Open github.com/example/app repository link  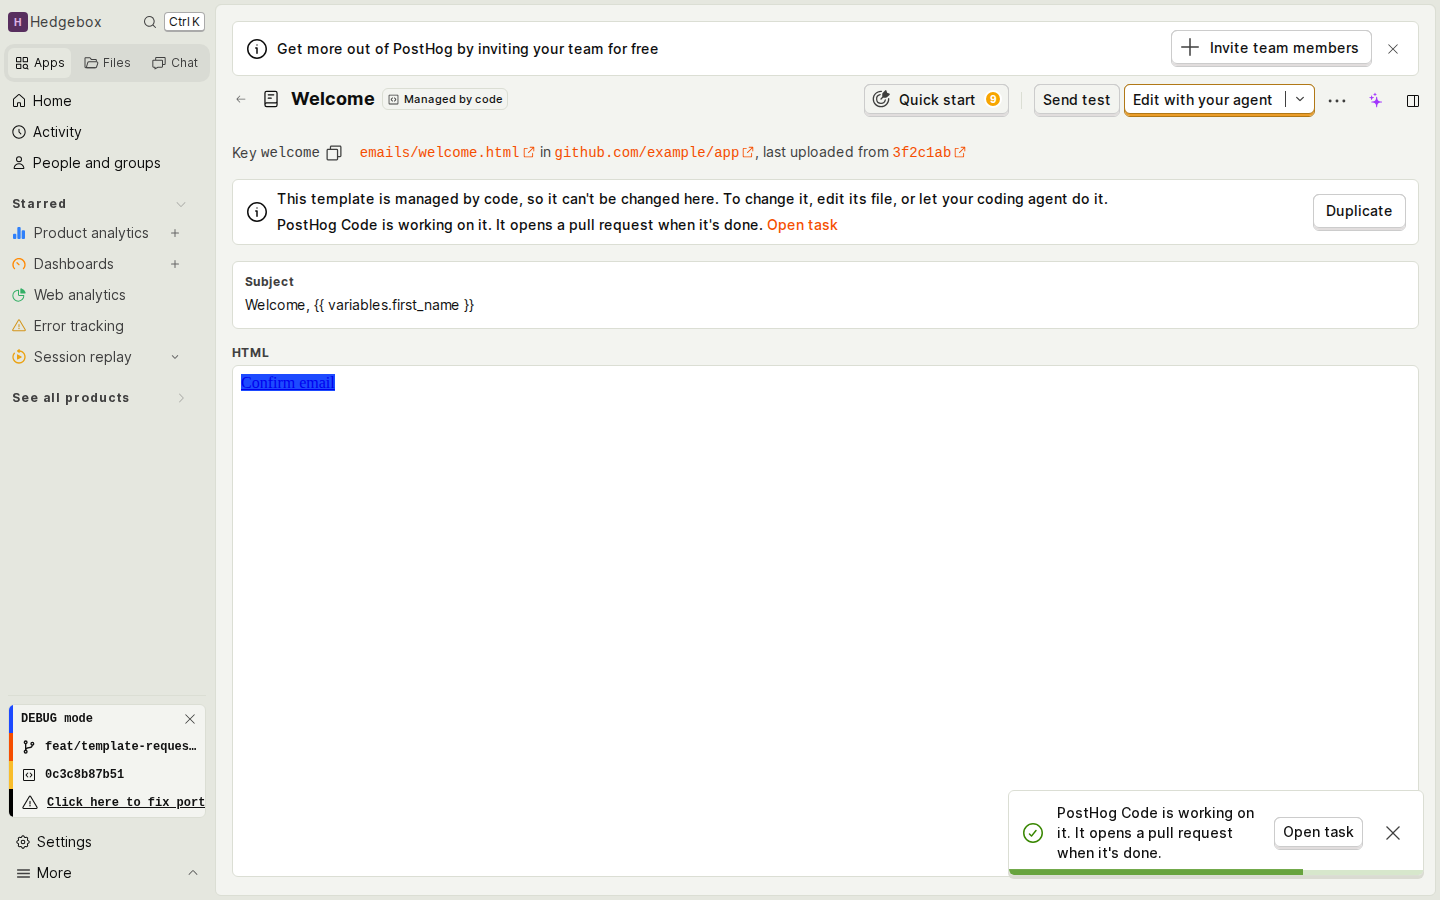(654, 152)
